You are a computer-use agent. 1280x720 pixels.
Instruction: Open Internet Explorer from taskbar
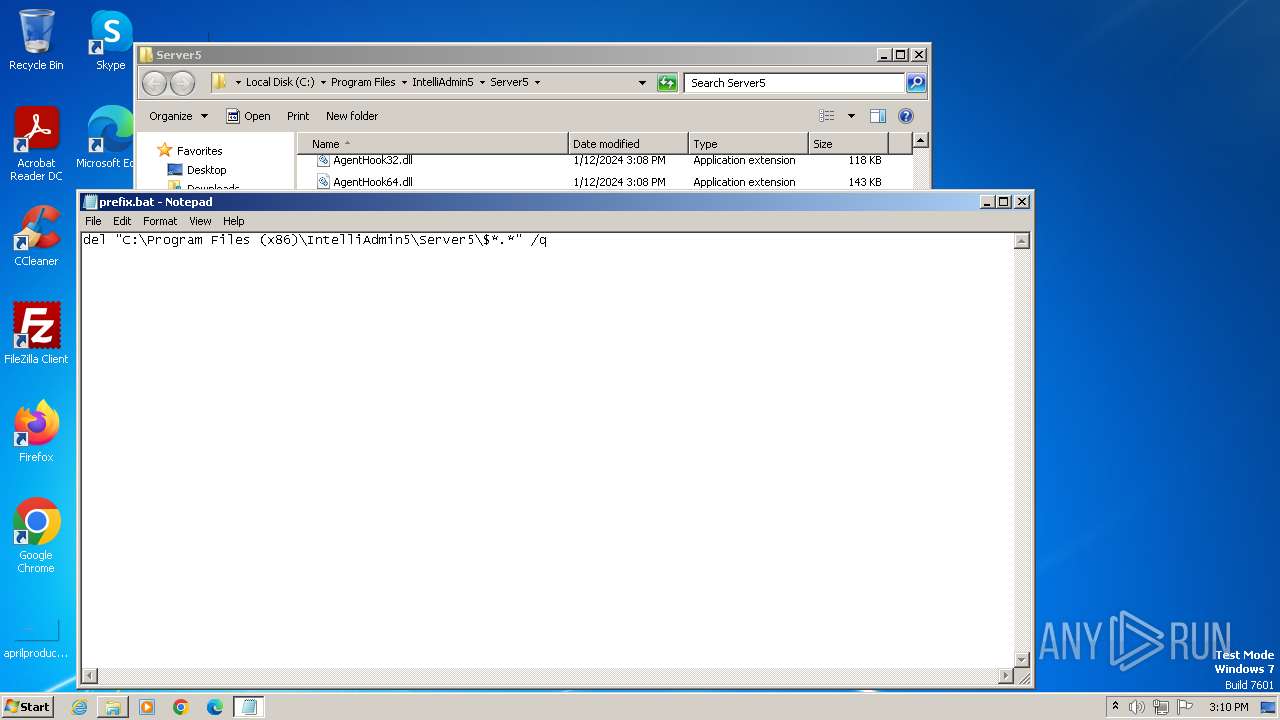[x=79, y=707]
